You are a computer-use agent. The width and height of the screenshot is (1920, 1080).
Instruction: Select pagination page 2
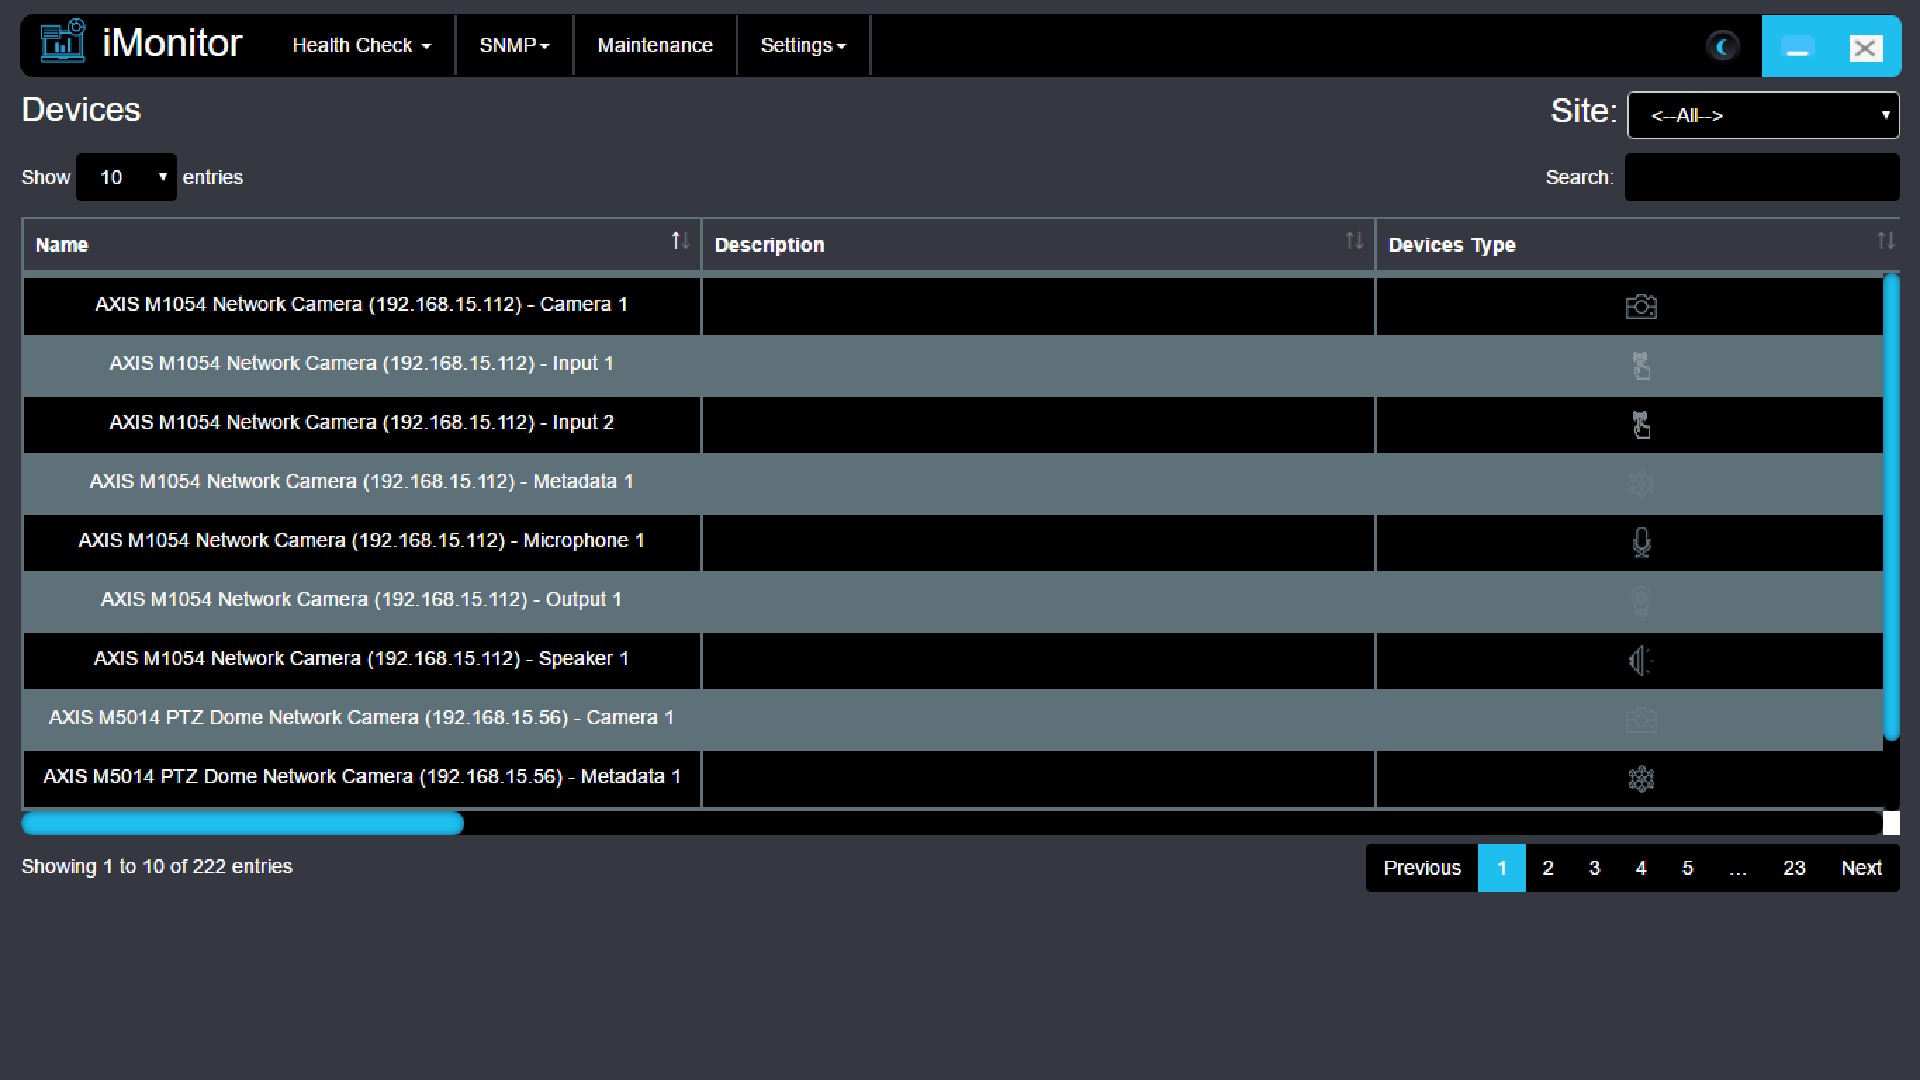click(x=1548, y=868)
